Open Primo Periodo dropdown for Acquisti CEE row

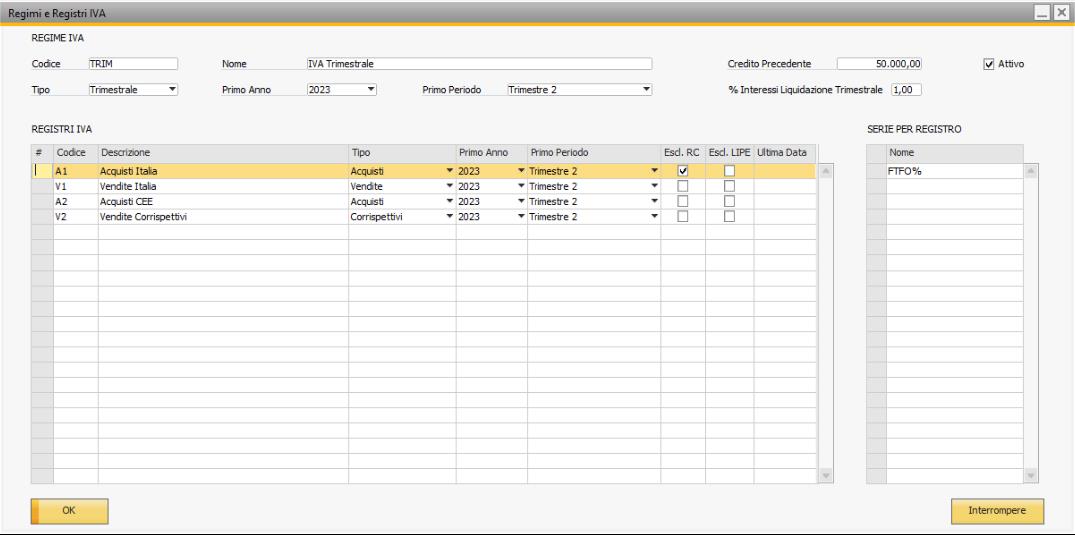coord(655,201)
